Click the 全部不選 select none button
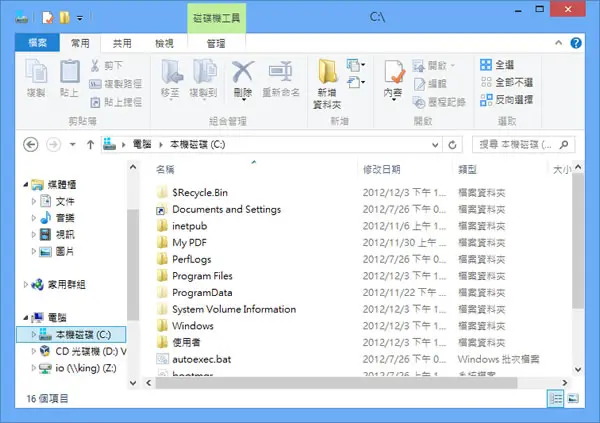Image resolution: width=600 pixels, height=423 pixels. click(x=507, y=82)
